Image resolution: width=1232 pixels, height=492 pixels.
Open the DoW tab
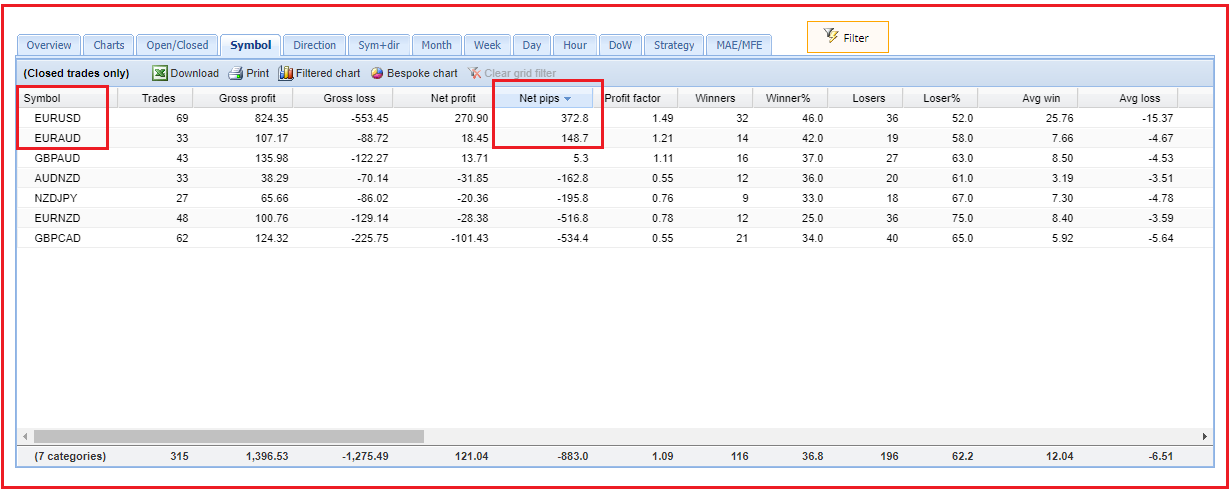coord(620,45)
